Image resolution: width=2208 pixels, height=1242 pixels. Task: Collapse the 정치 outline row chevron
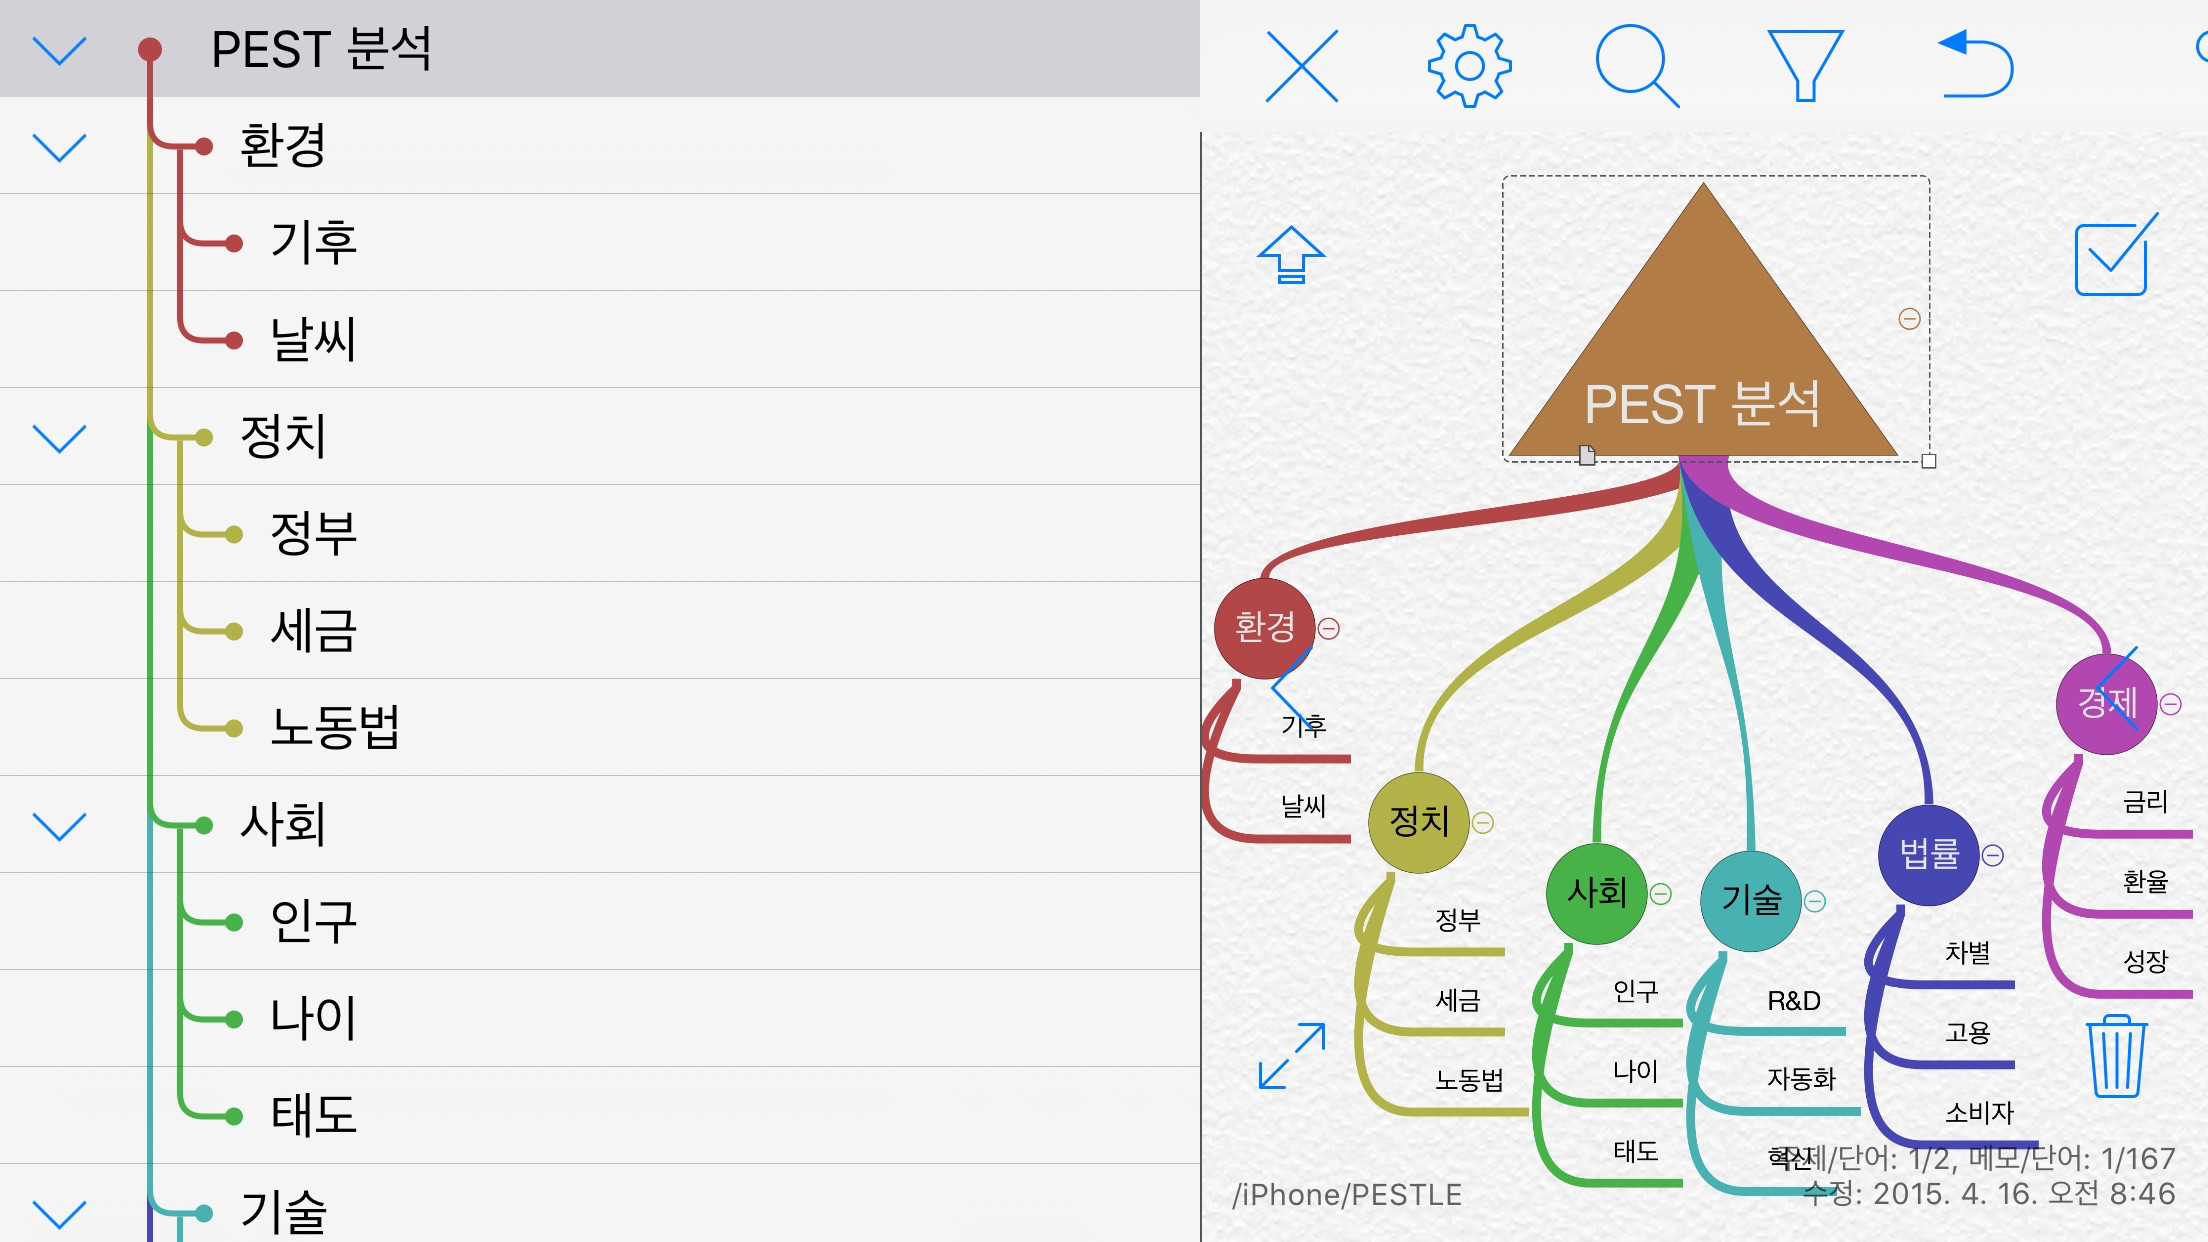60,438
